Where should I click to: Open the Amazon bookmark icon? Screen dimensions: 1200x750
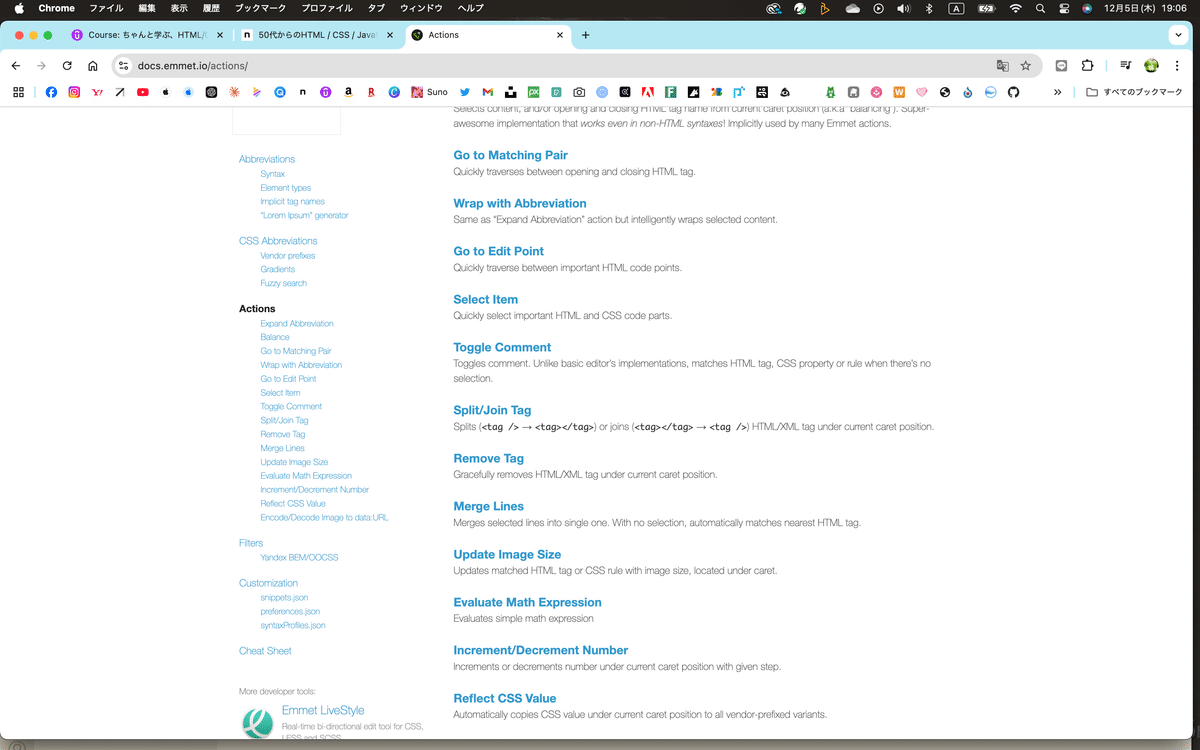coord(348,92)
